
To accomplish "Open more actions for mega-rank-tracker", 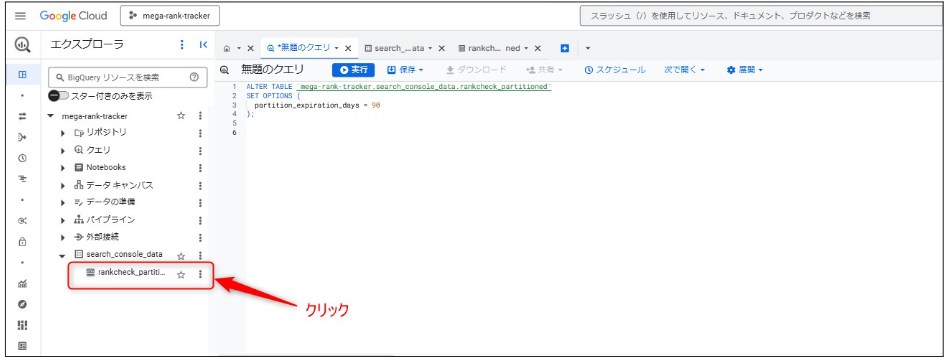I will [200, 116].
